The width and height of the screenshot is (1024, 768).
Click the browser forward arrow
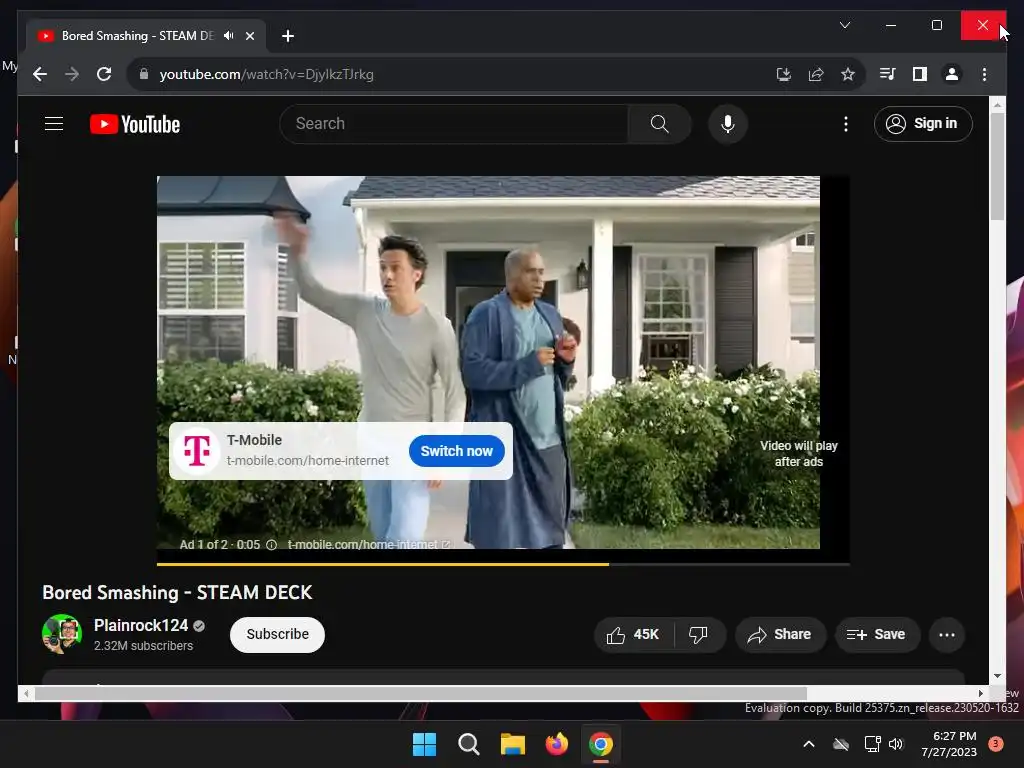pos(72,74)
